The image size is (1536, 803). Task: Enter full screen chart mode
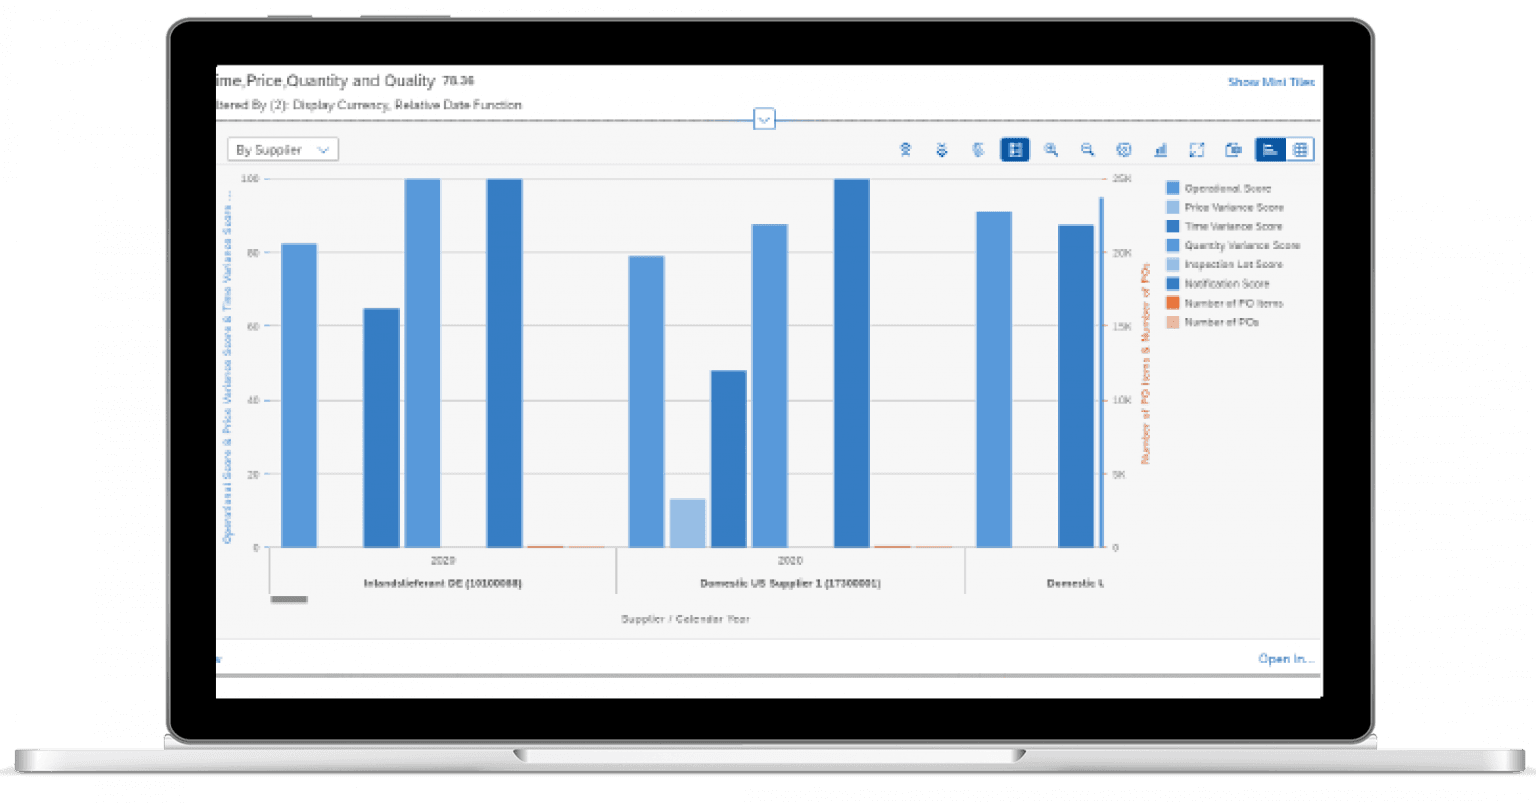pos(1196,150)
